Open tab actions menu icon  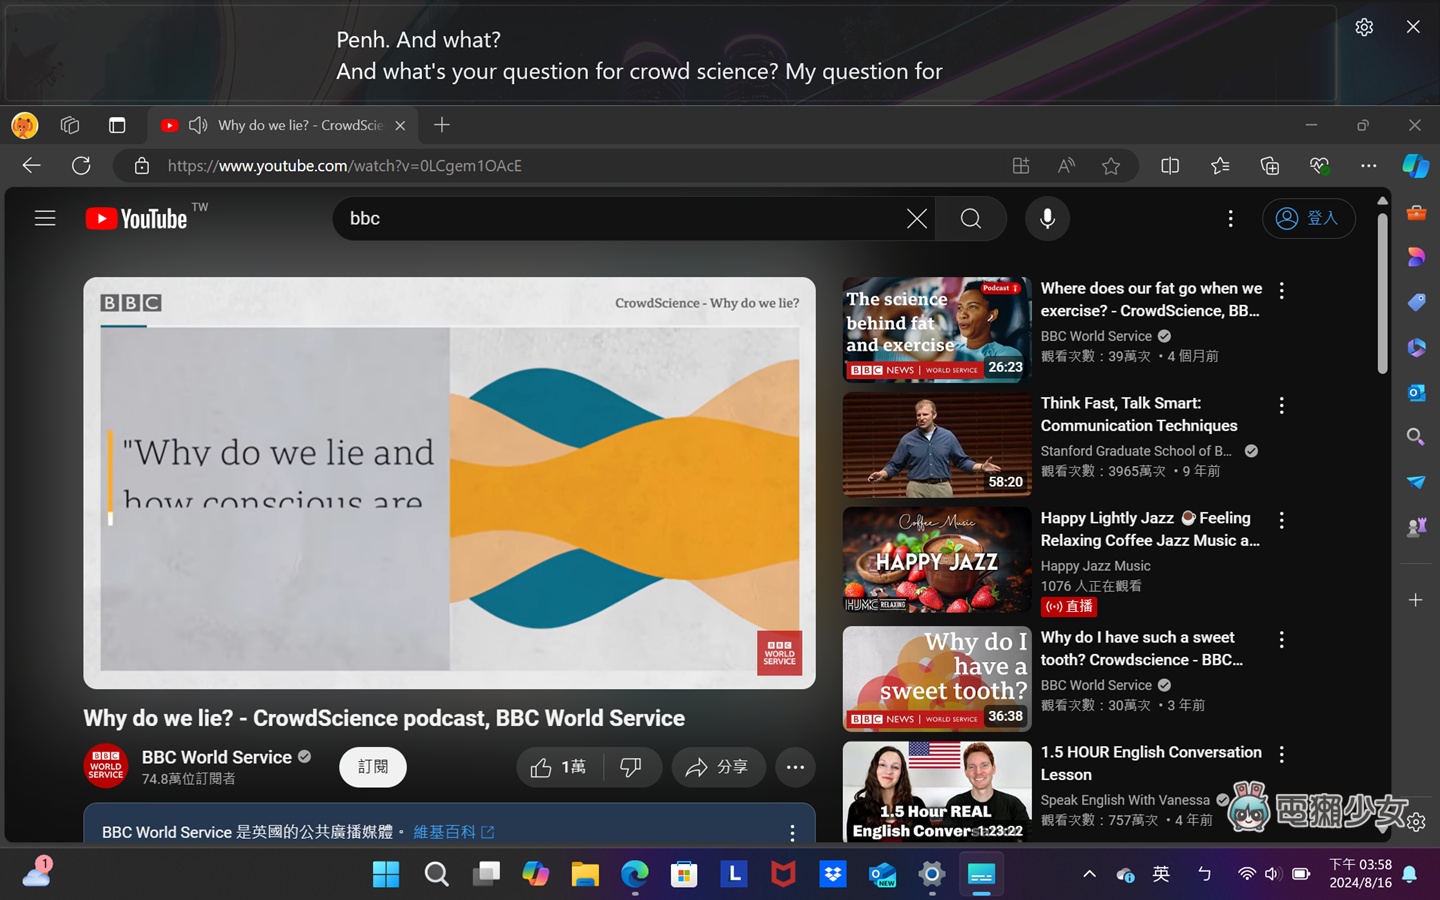point(117,125)
